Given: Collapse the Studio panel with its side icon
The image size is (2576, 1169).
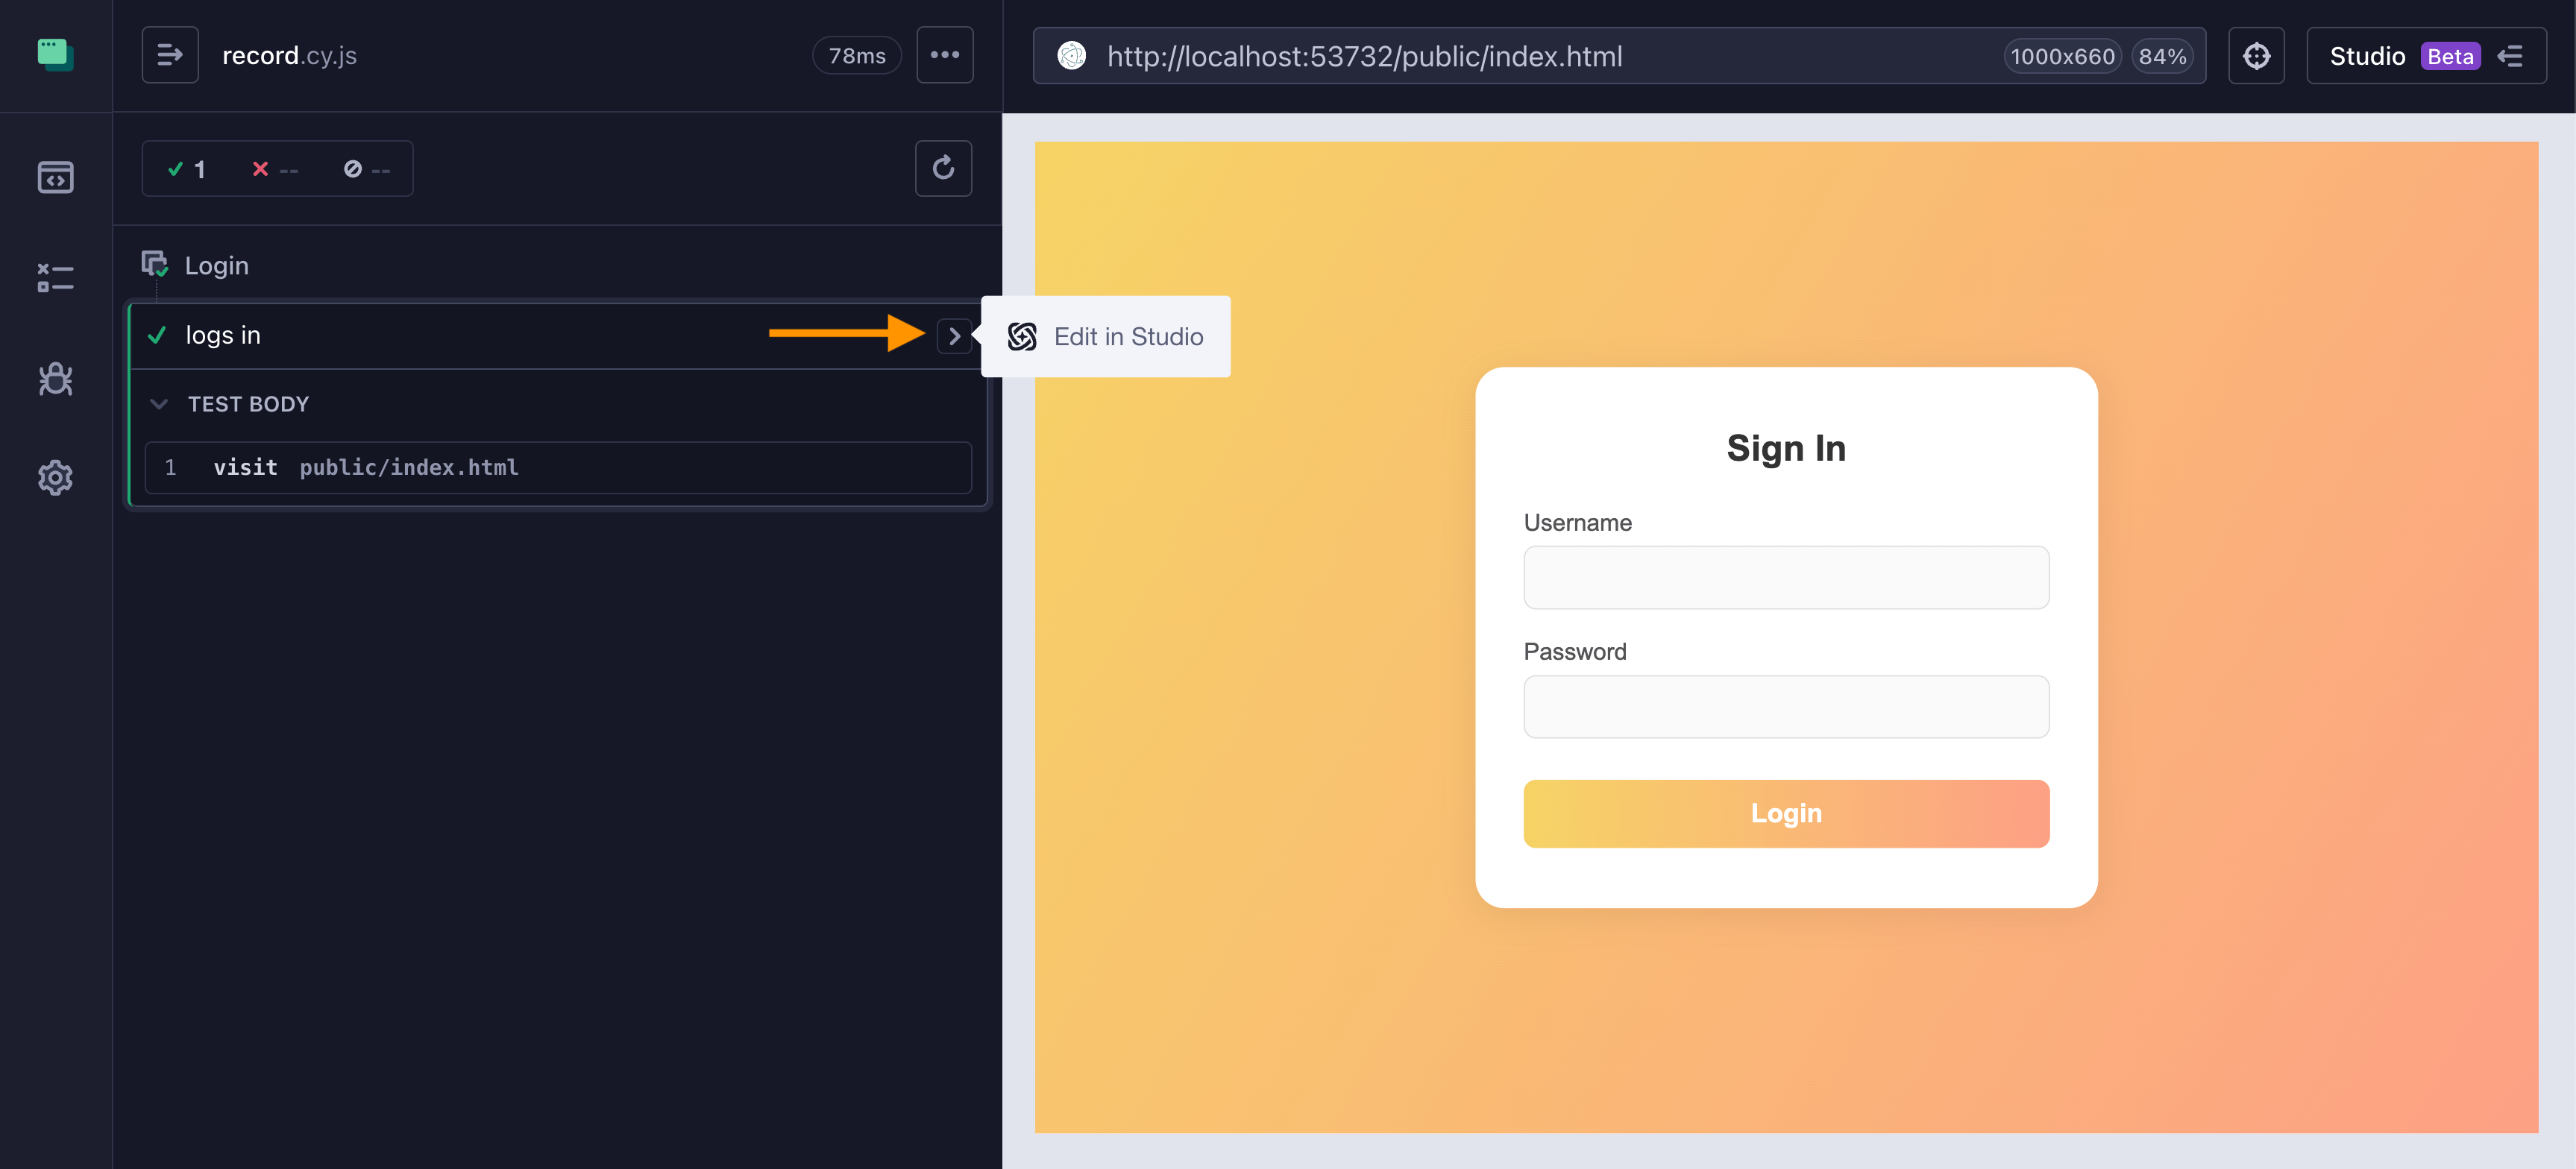Looking at the screenshot, I should (2512, 56).
